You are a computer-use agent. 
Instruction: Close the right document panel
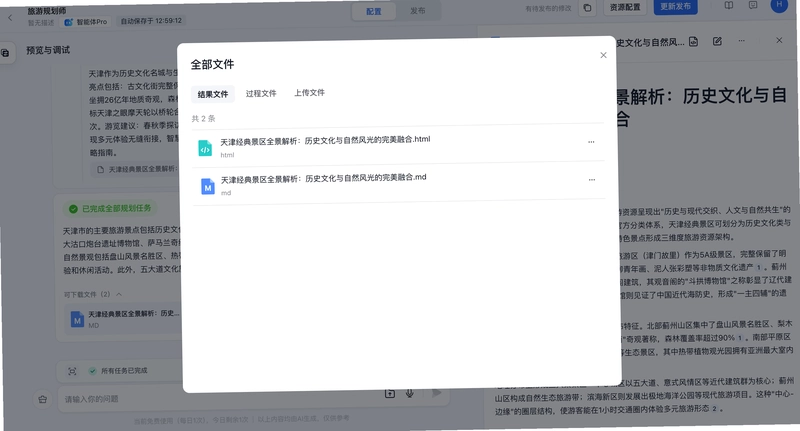pyautogui.click(x=779, y=40)
